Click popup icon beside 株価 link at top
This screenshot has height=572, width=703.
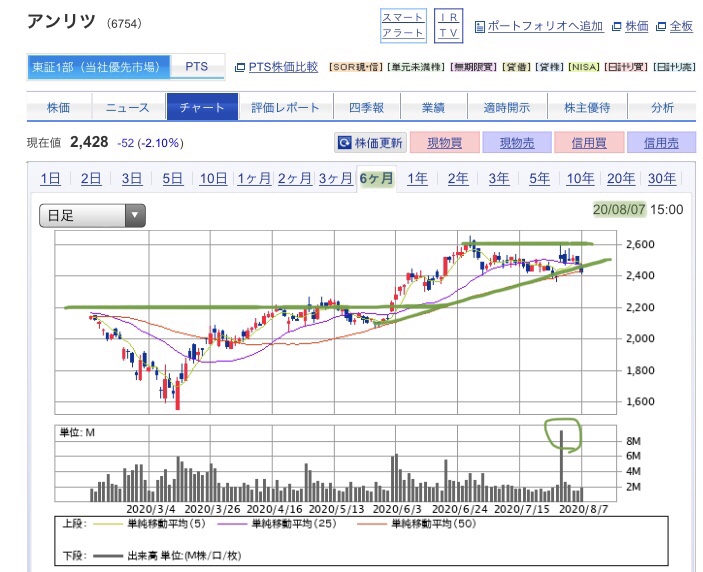pos(617,27)
